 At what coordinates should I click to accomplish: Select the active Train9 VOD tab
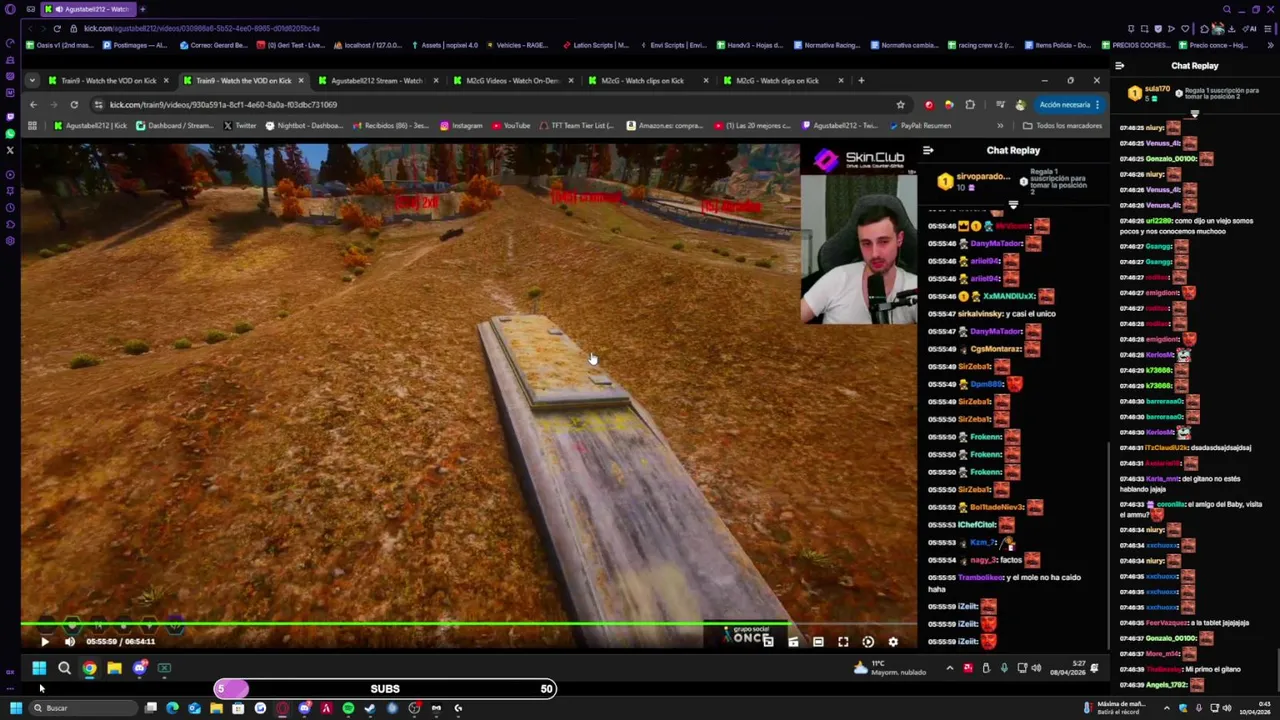tap(243, 80)
